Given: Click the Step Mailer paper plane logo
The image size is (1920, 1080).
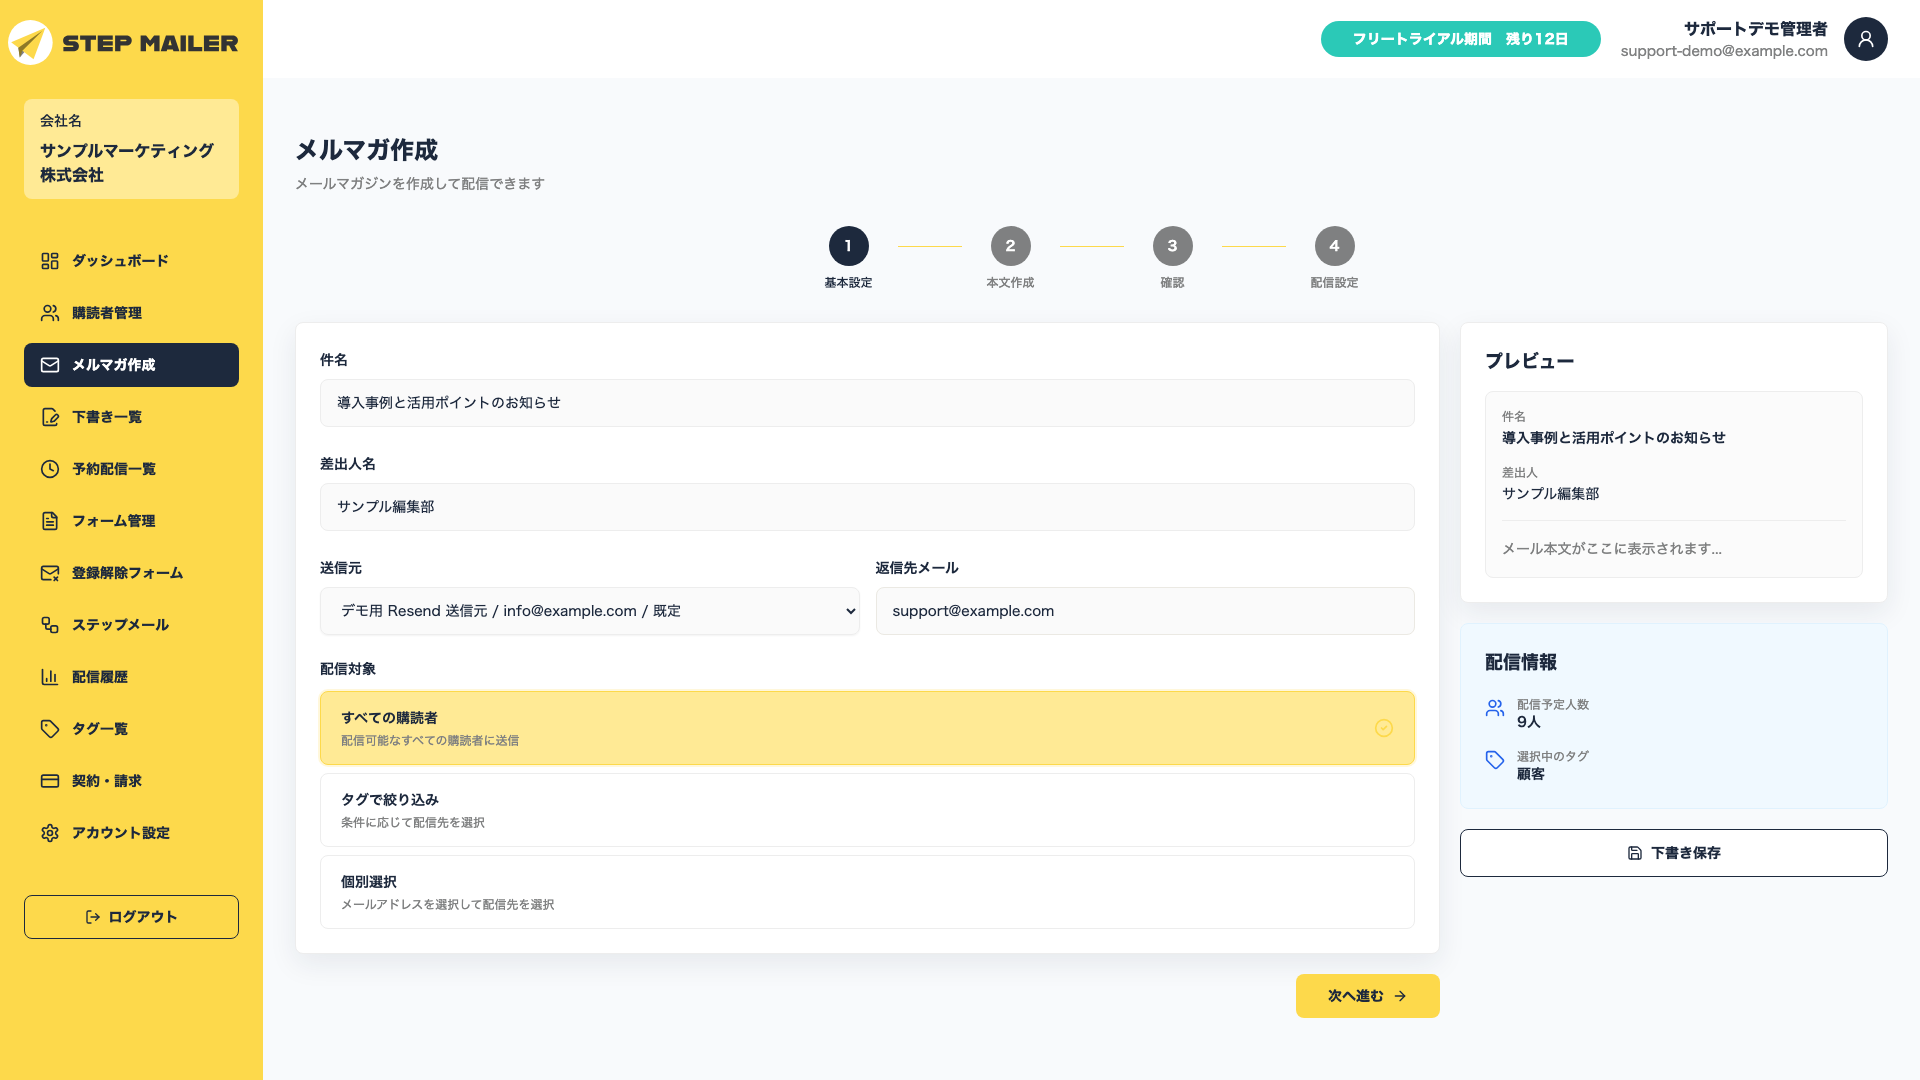Looking at the screenshot, I should (x=30, y=43).
